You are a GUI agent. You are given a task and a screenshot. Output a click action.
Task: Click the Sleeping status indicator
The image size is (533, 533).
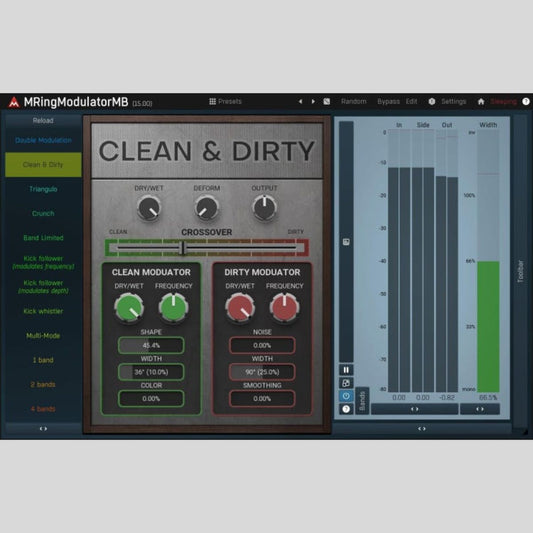(503, 101)
